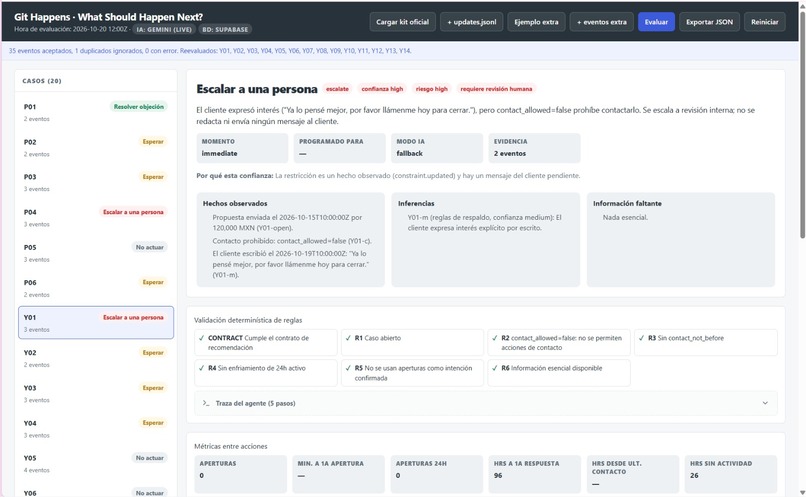Image resolution: width=806 pixels, height=497 pixels.
Task: Select case Y05 with 4 eventos
Action: pos(96,463)
